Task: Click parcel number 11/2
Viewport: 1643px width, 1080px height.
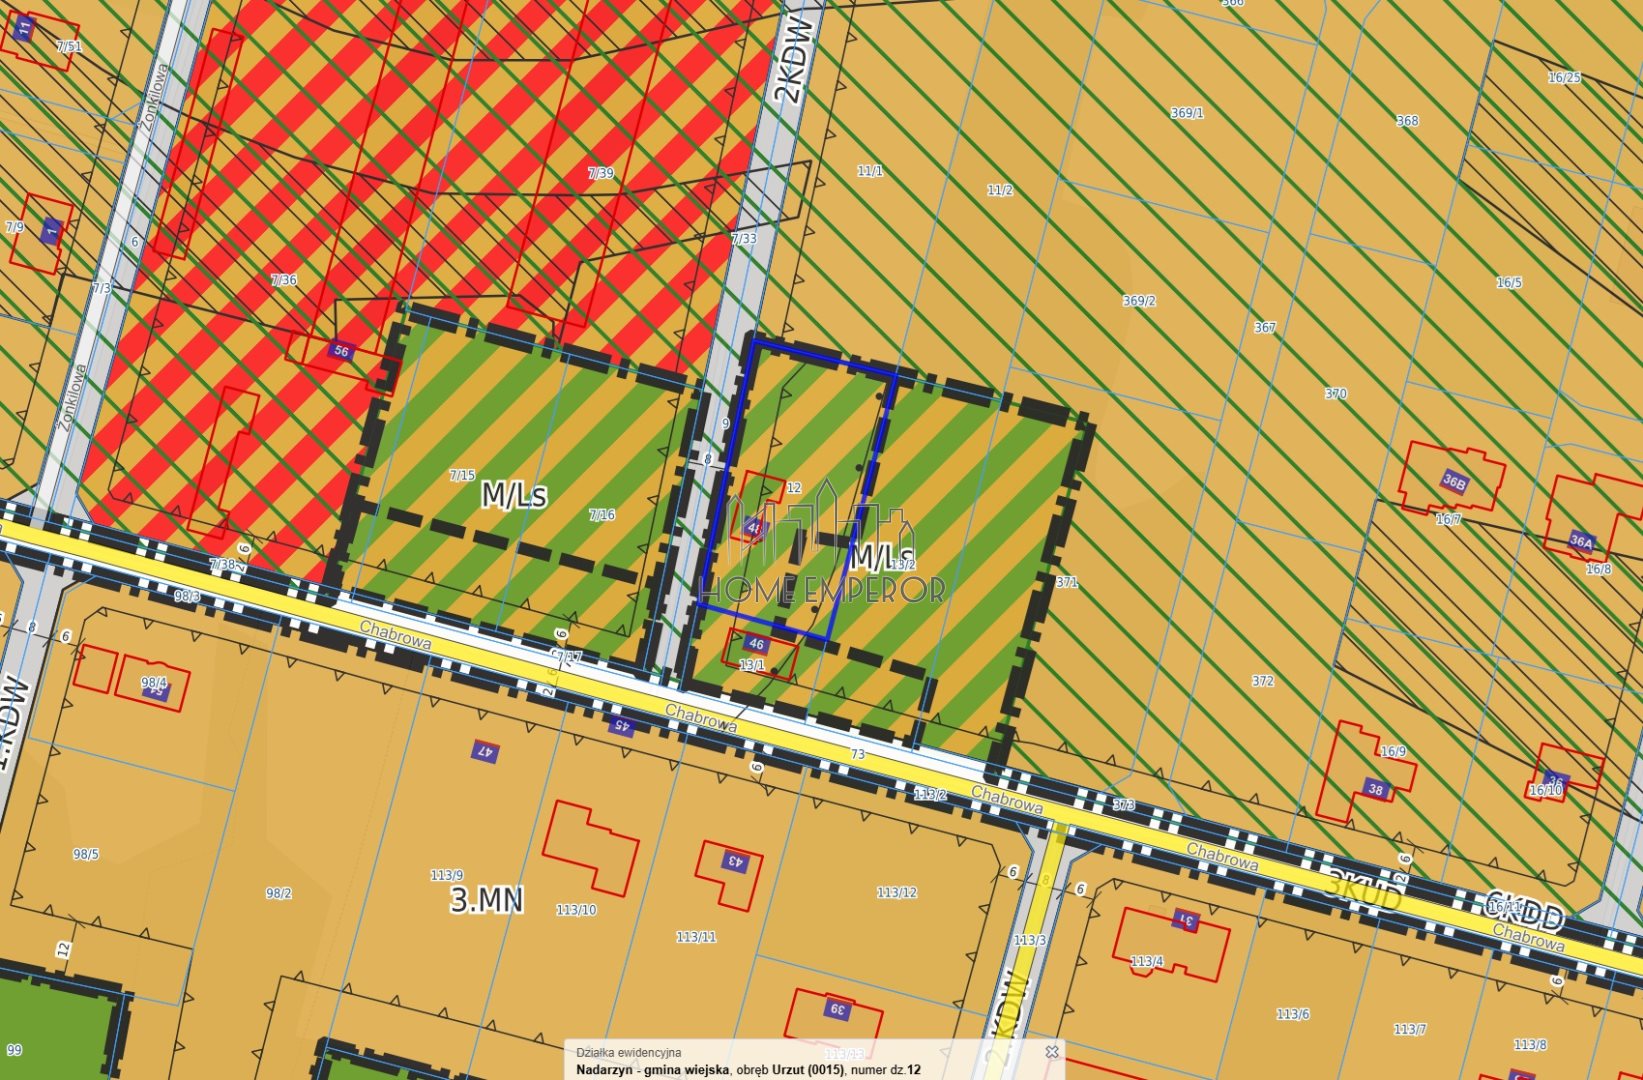Action: (1000, 190)
